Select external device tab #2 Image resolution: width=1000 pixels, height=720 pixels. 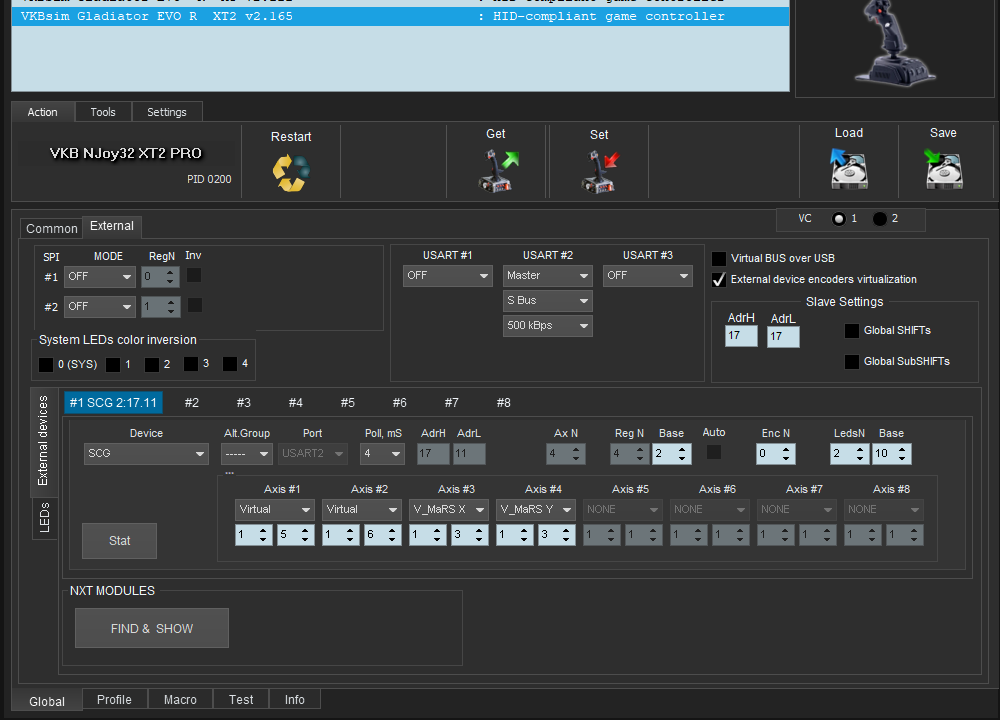[x=191, y=403]
